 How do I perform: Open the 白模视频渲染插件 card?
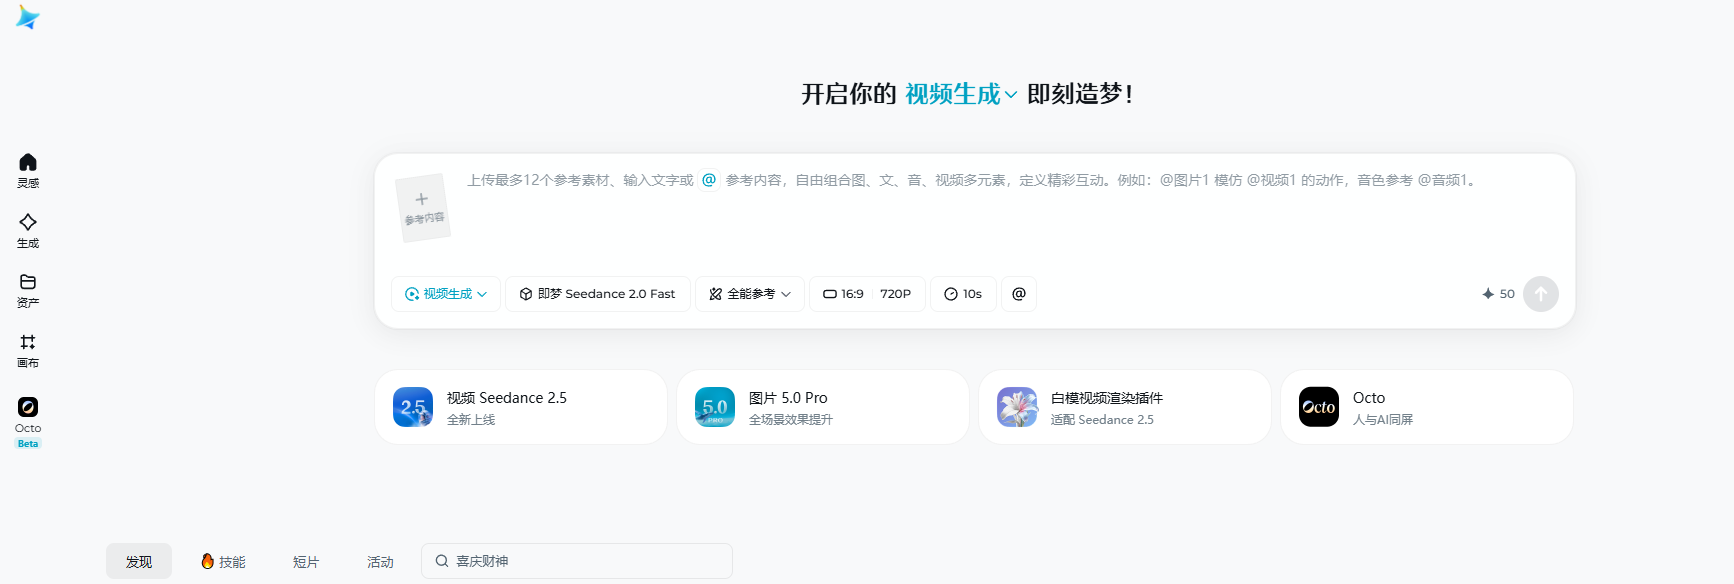1125,407
